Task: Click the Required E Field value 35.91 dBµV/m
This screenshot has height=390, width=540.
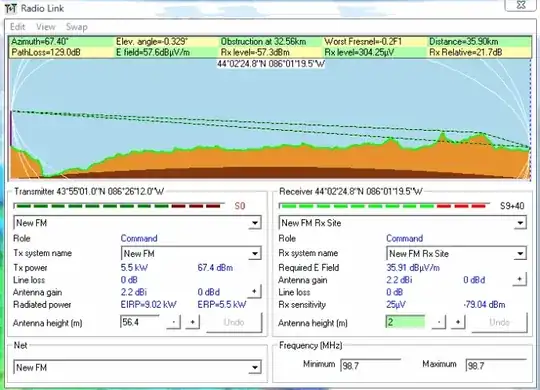Action: click(413, 268)
